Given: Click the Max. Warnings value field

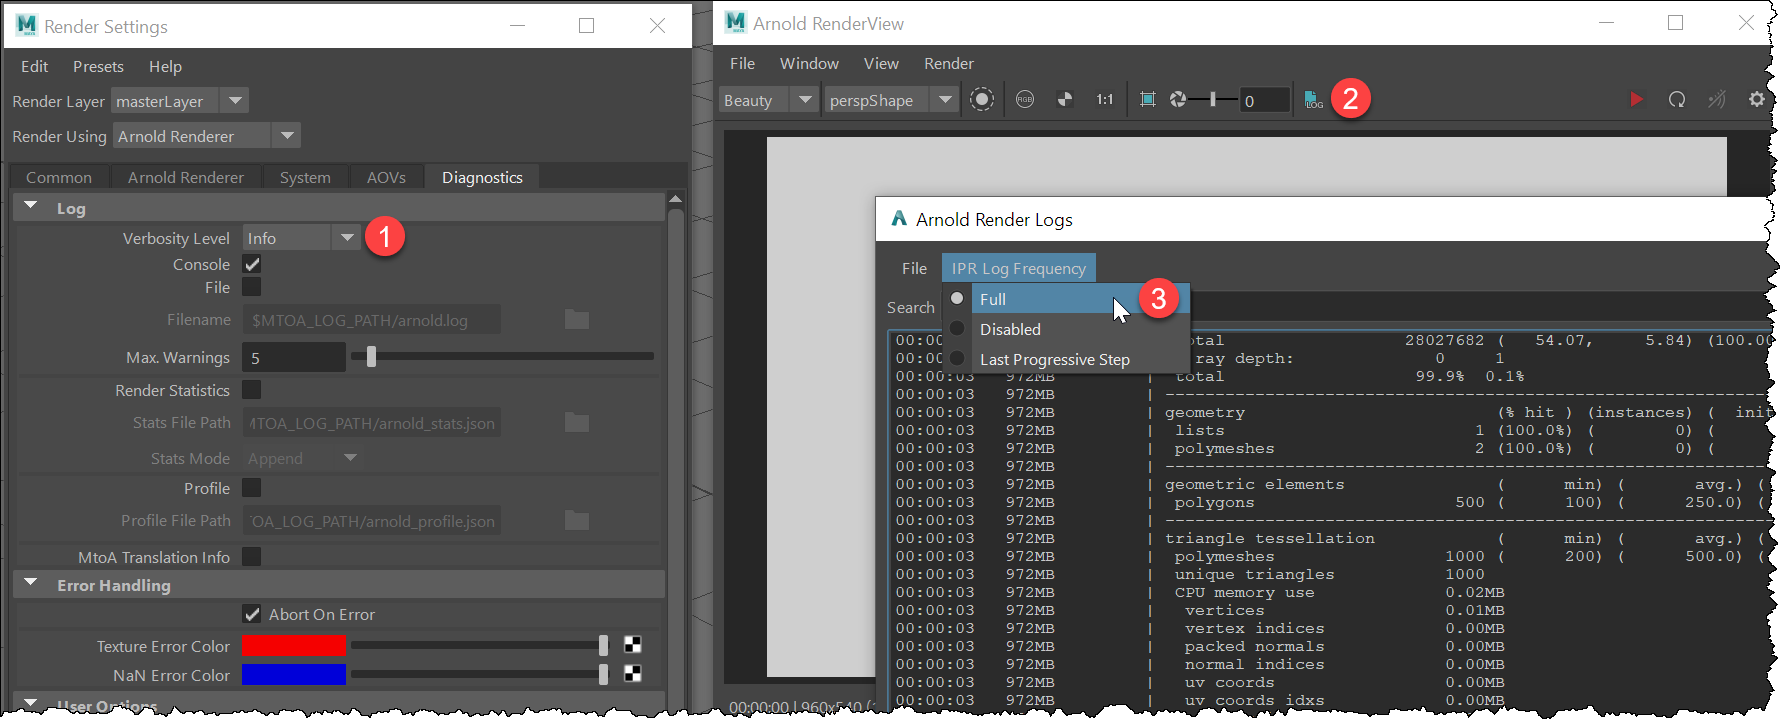Looking at the screenshot, I should coord(293,358).
